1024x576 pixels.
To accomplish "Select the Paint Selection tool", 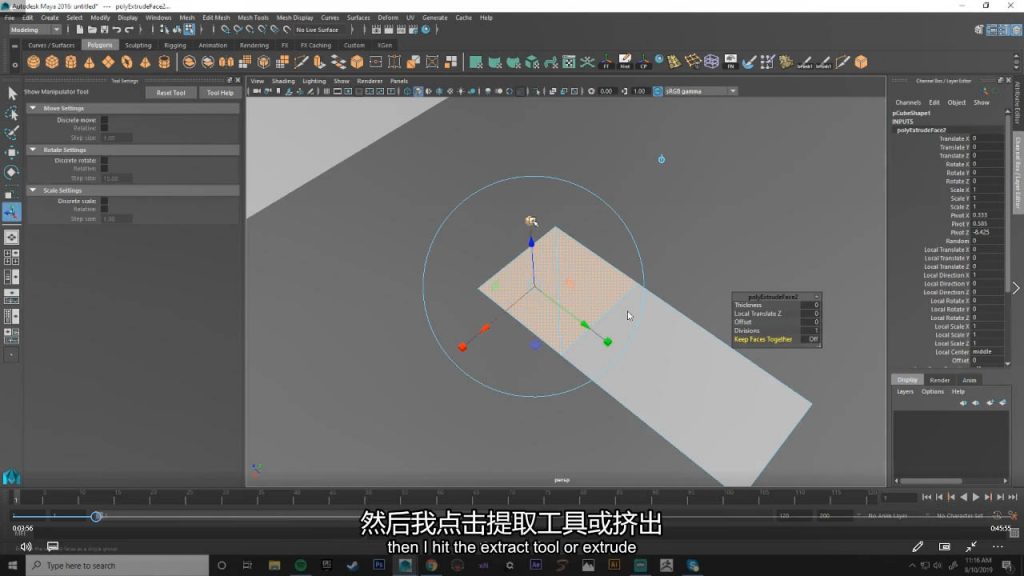I will (x=12, y=133).
